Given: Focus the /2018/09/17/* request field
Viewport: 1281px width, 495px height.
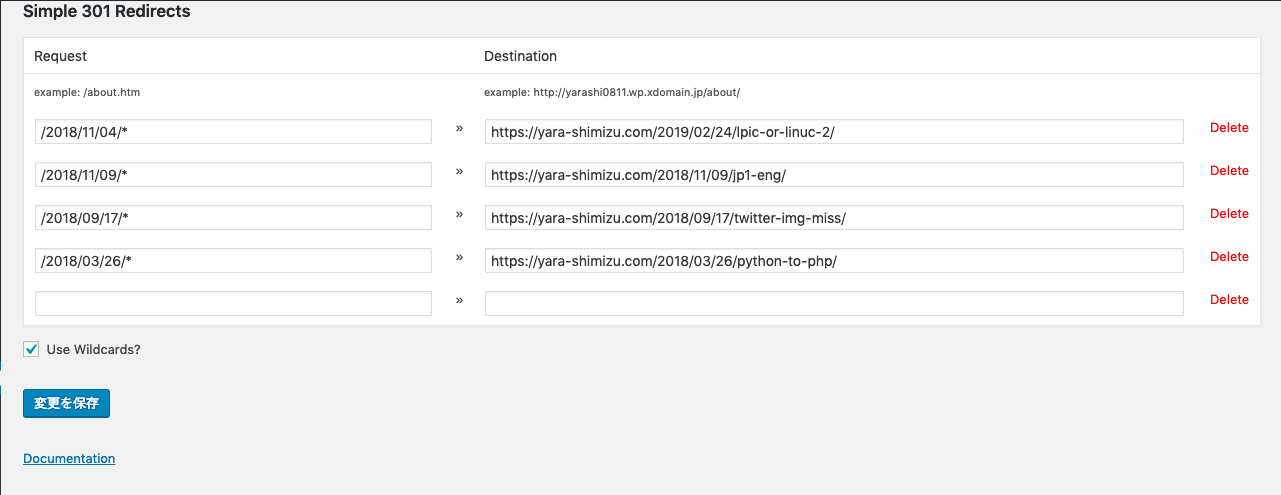Looking at the screenshot, I should 233,218.
